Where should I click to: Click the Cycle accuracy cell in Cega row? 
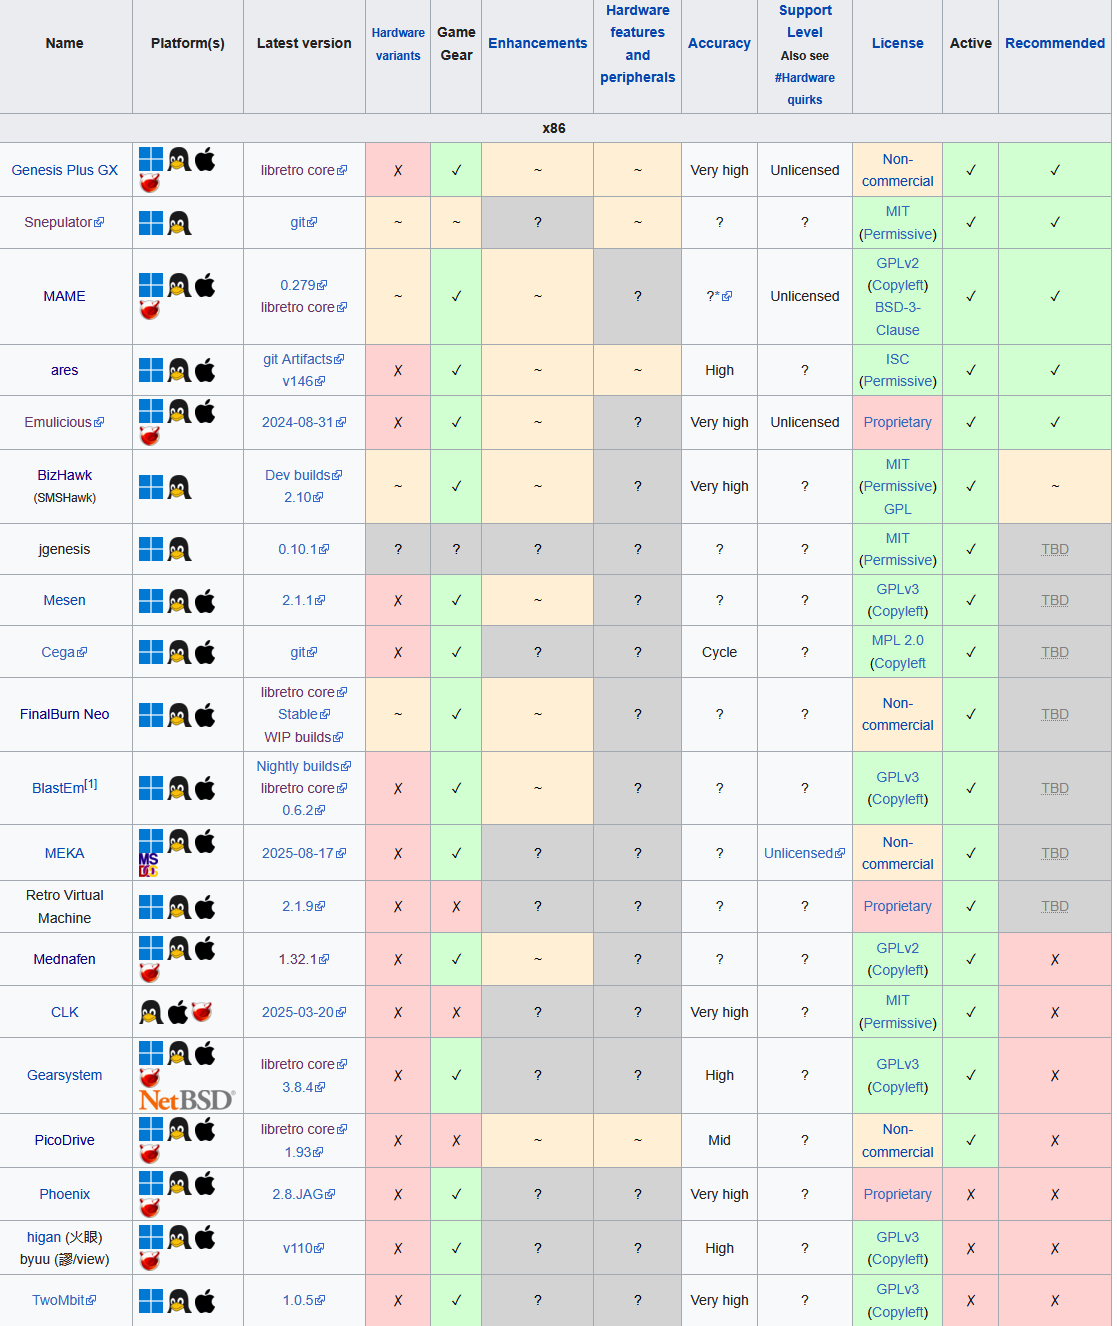click(719, 652)
